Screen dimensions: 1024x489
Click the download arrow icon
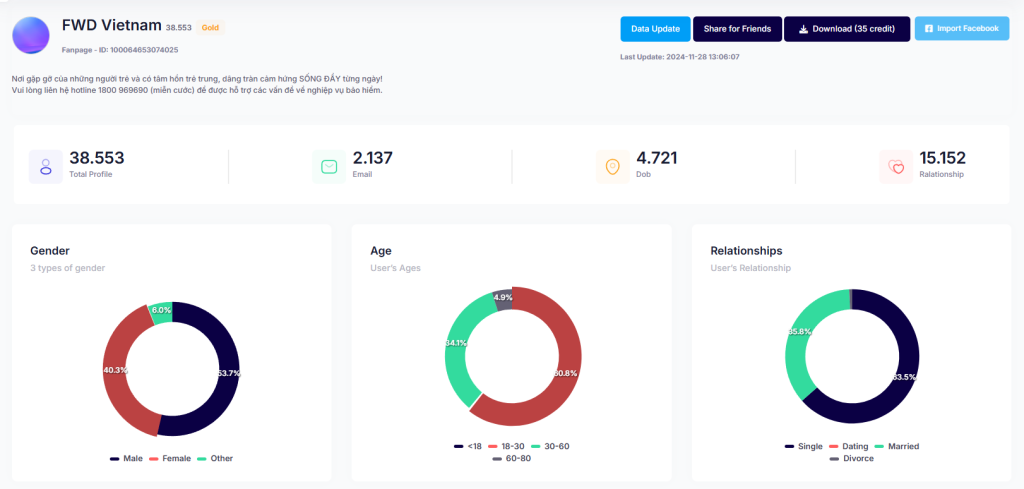click(x=804, y=29)
